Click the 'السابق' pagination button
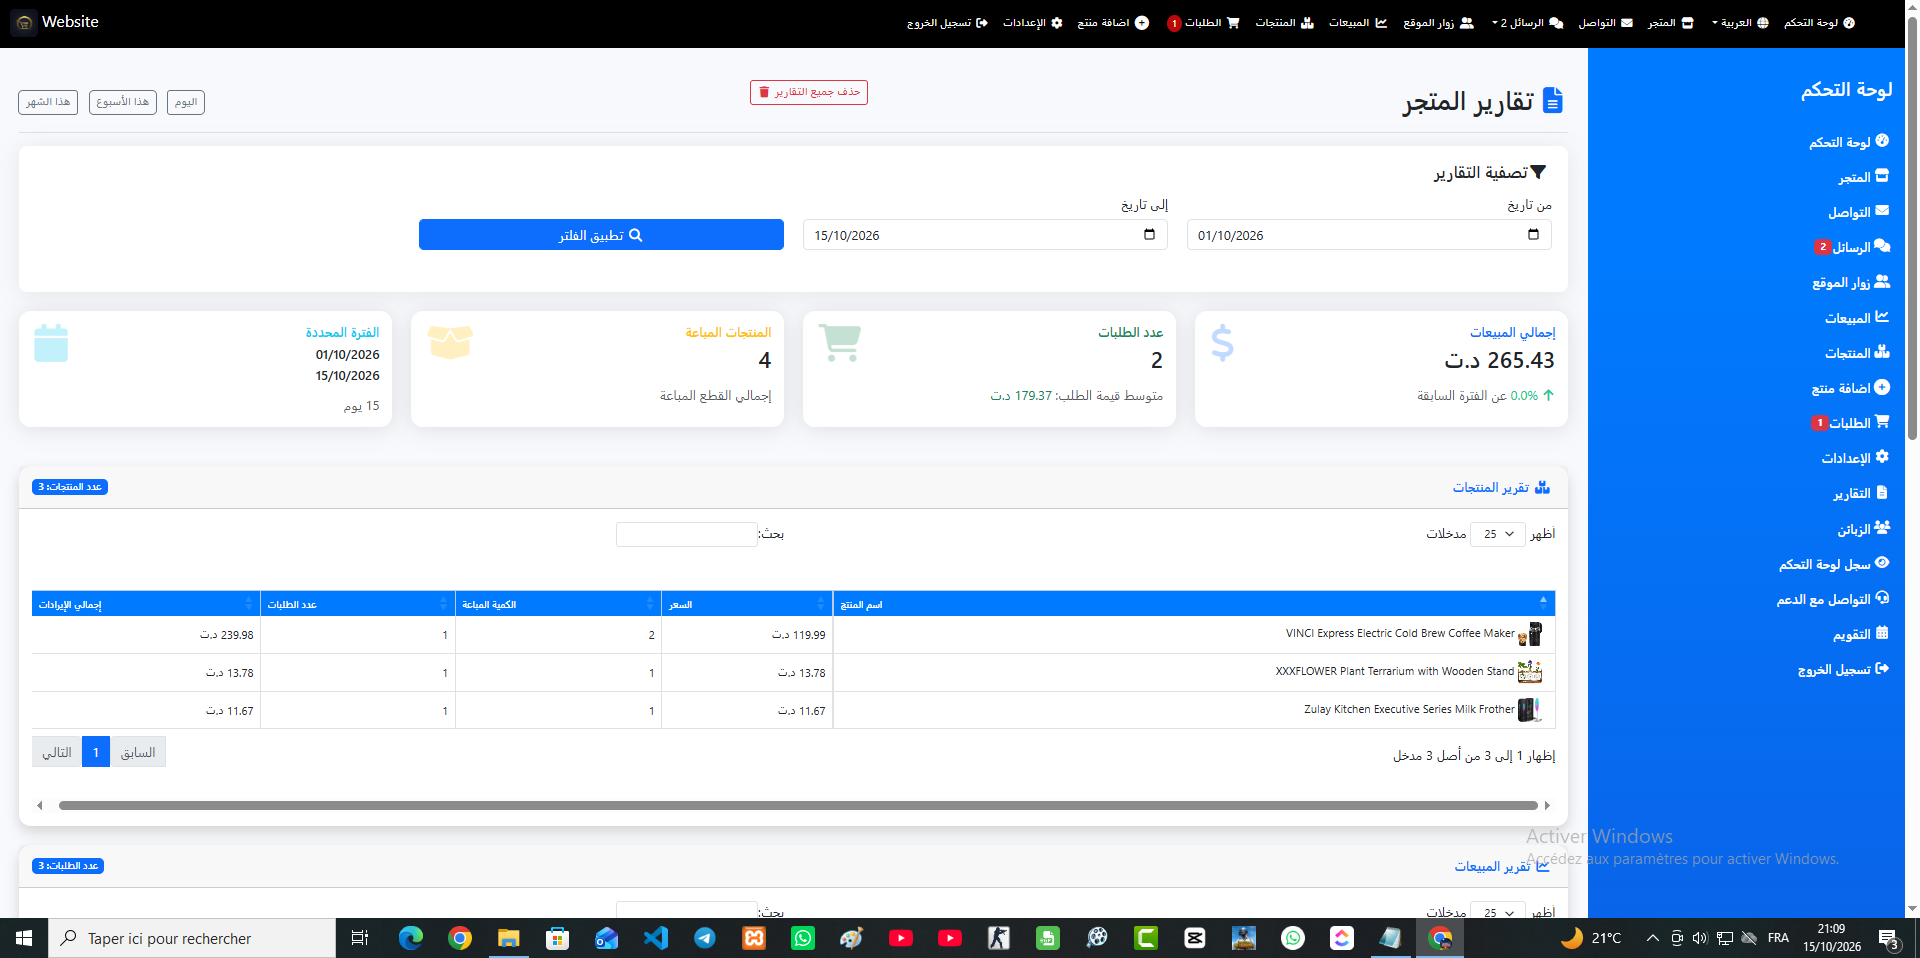1920x958 pixels. 138,752
